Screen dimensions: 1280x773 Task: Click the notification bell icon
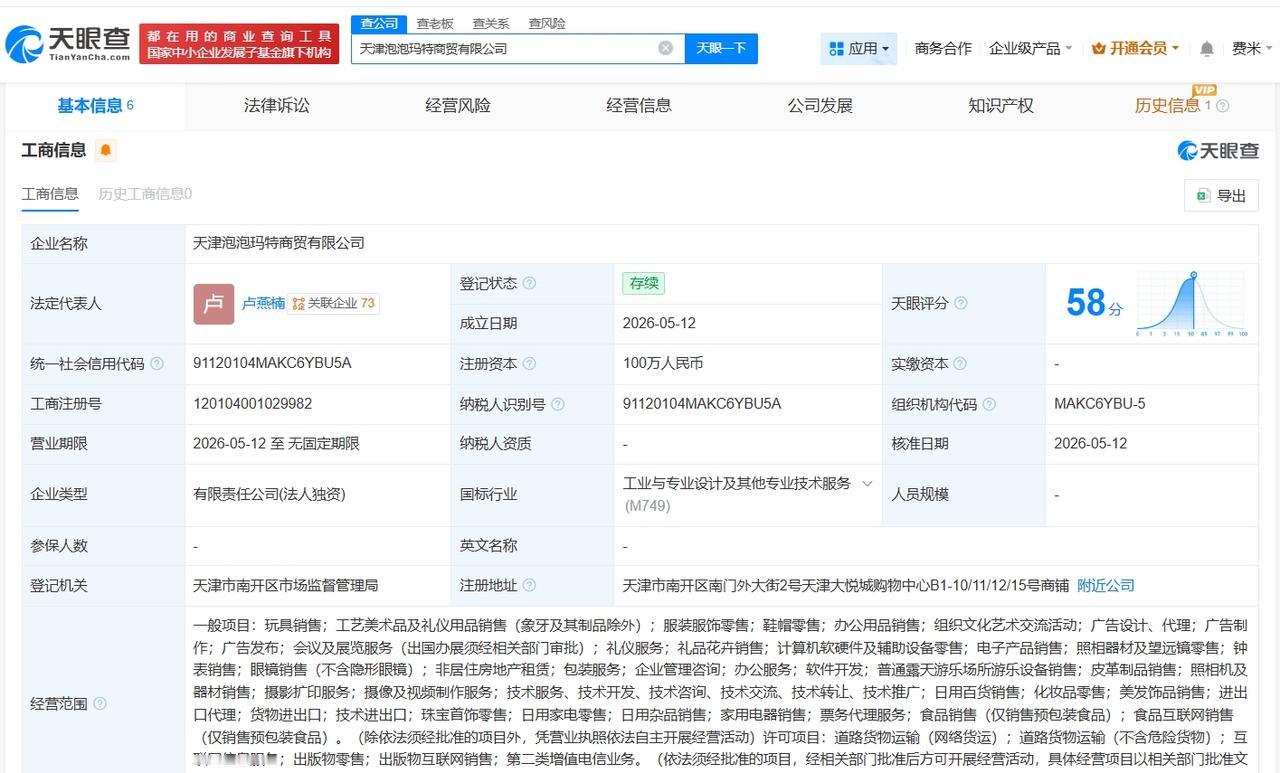pos(1207,48)
